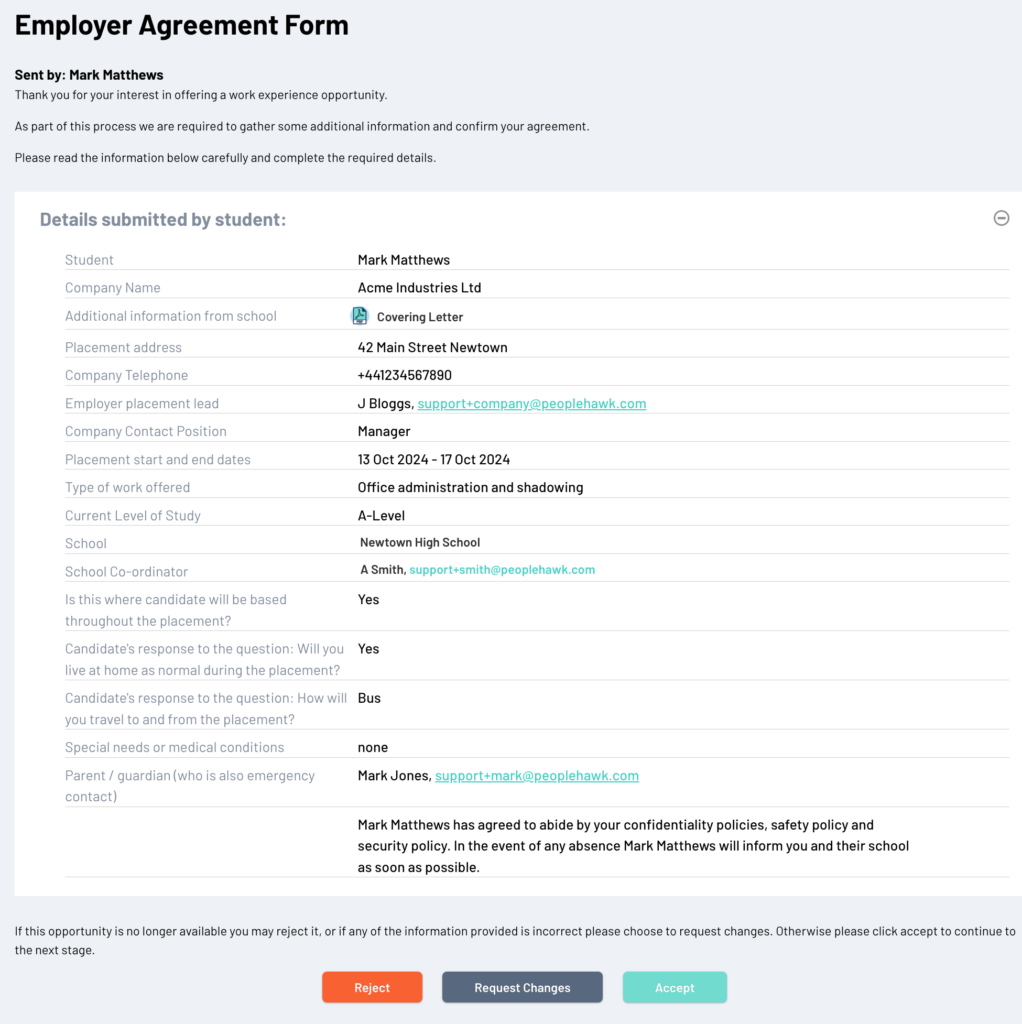Click the Details submitted by student heading
This screenshot has height=1024, width=1022.
coord(163,219)
